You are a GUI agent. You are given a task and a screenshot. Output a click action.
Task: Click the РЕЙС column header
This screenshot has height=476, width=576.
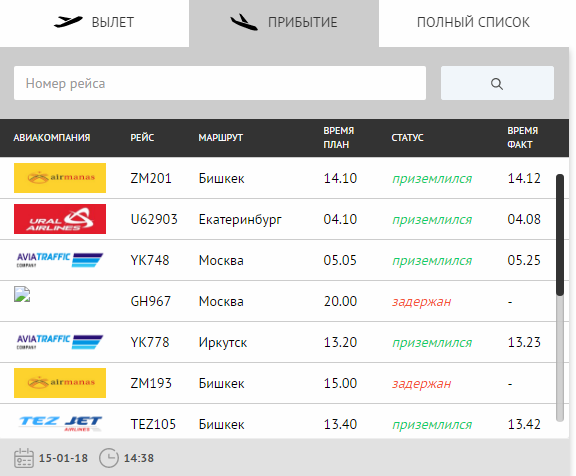tap(142, 138)
